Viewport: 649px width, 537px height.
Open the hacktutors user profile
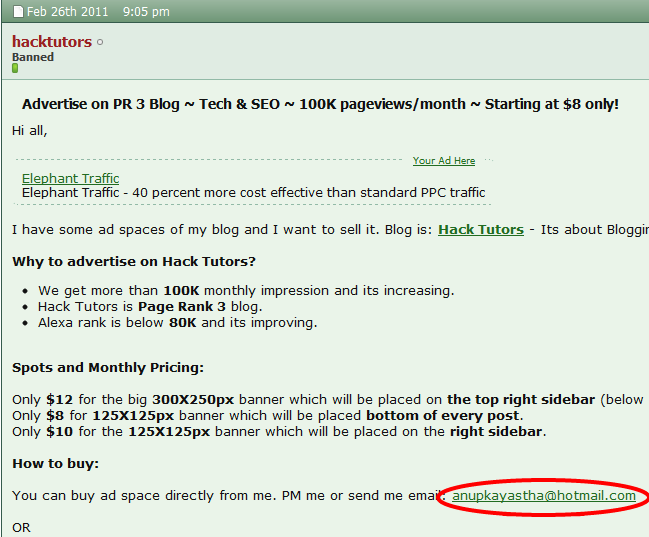tap(52, 42)
